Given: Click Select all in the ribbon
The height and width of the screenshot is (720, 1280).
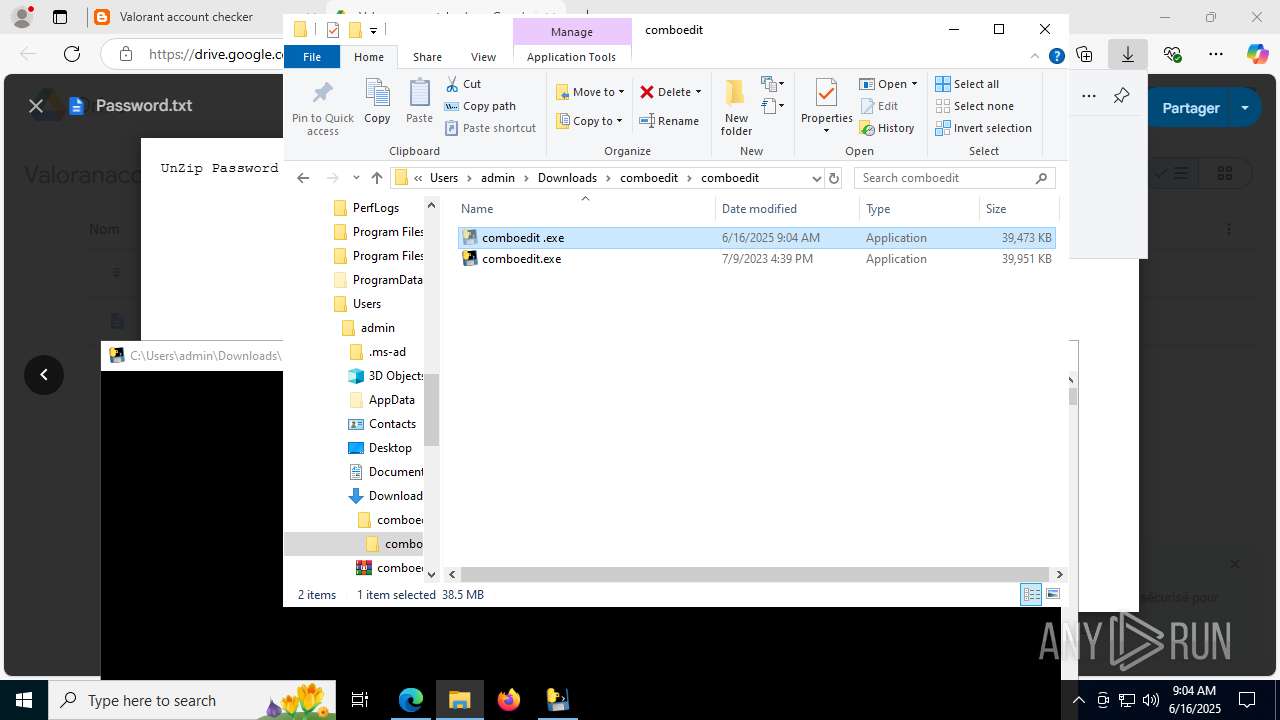Looking at the screenshot, I should [x=967, y=84].
